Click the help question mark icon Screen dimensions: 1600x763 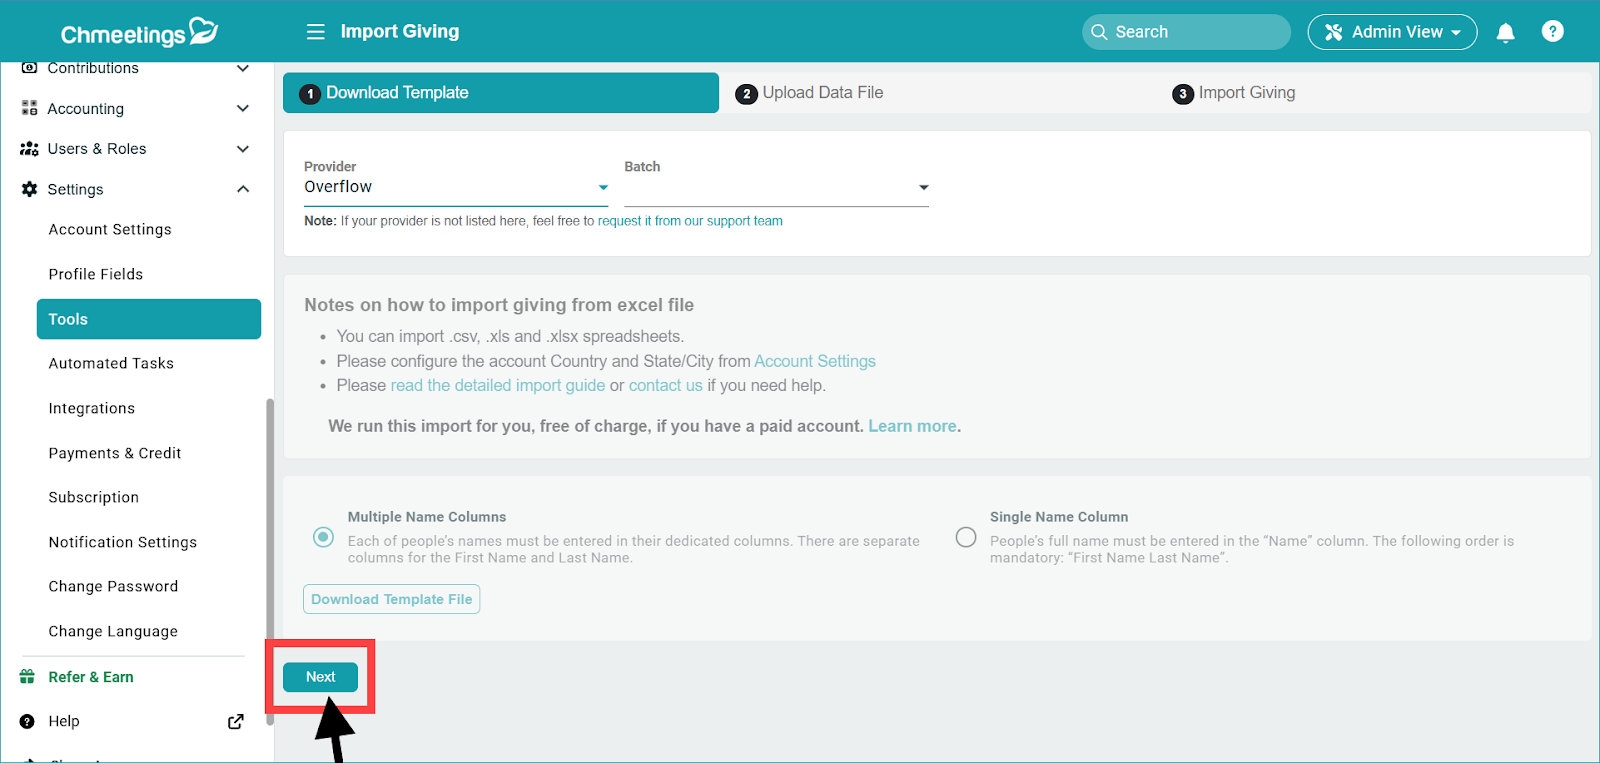click(x=1552, y=32)
